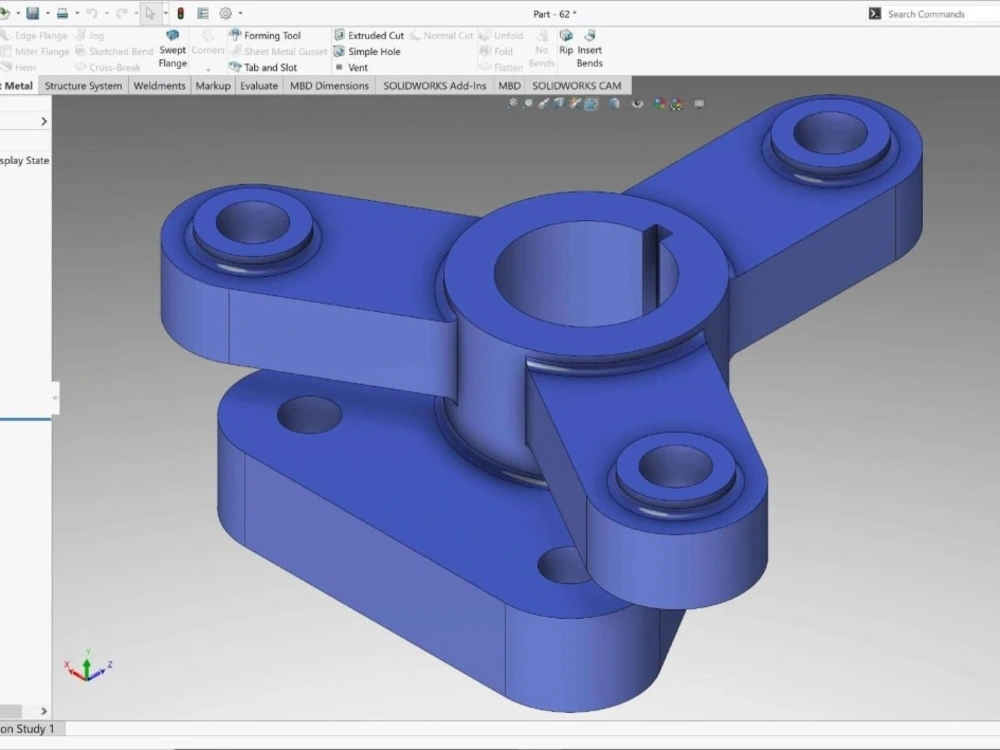Select the Insert Bends command
This screenshot has height=750, width=1000.
589,49
